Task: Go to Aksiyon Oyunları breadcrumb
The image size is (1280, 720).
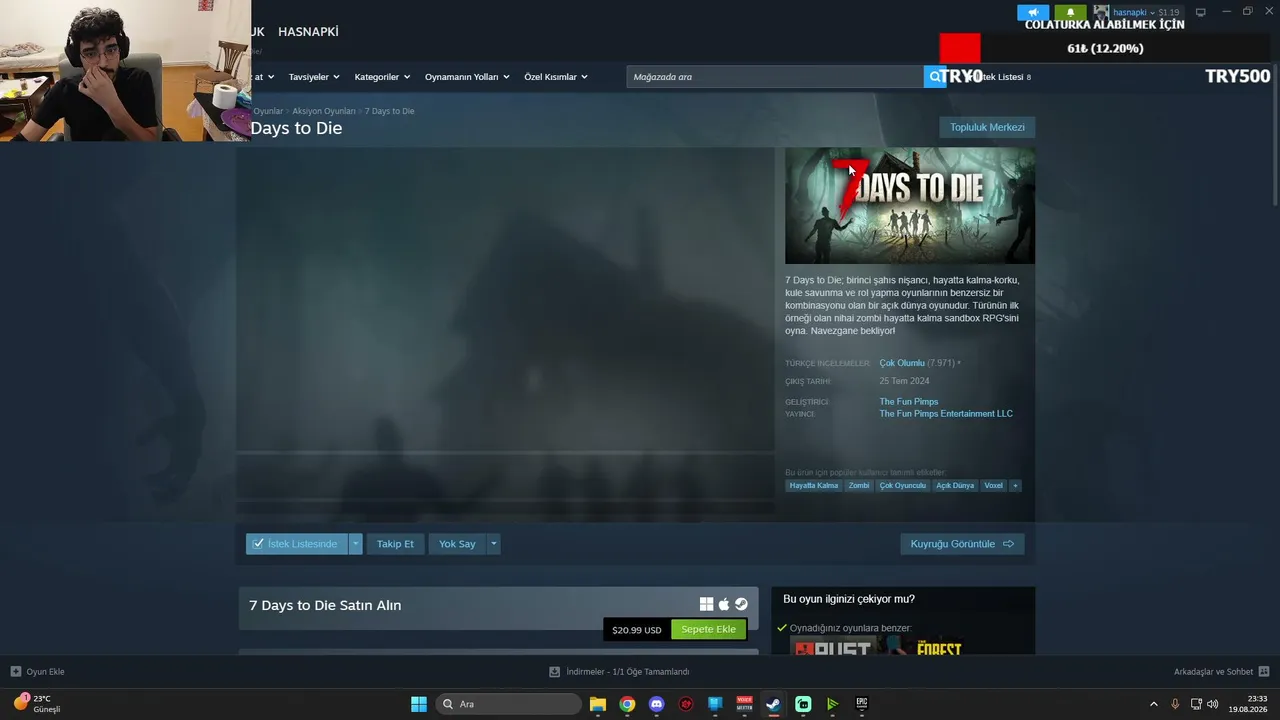Action: click(x=324, y=111)
